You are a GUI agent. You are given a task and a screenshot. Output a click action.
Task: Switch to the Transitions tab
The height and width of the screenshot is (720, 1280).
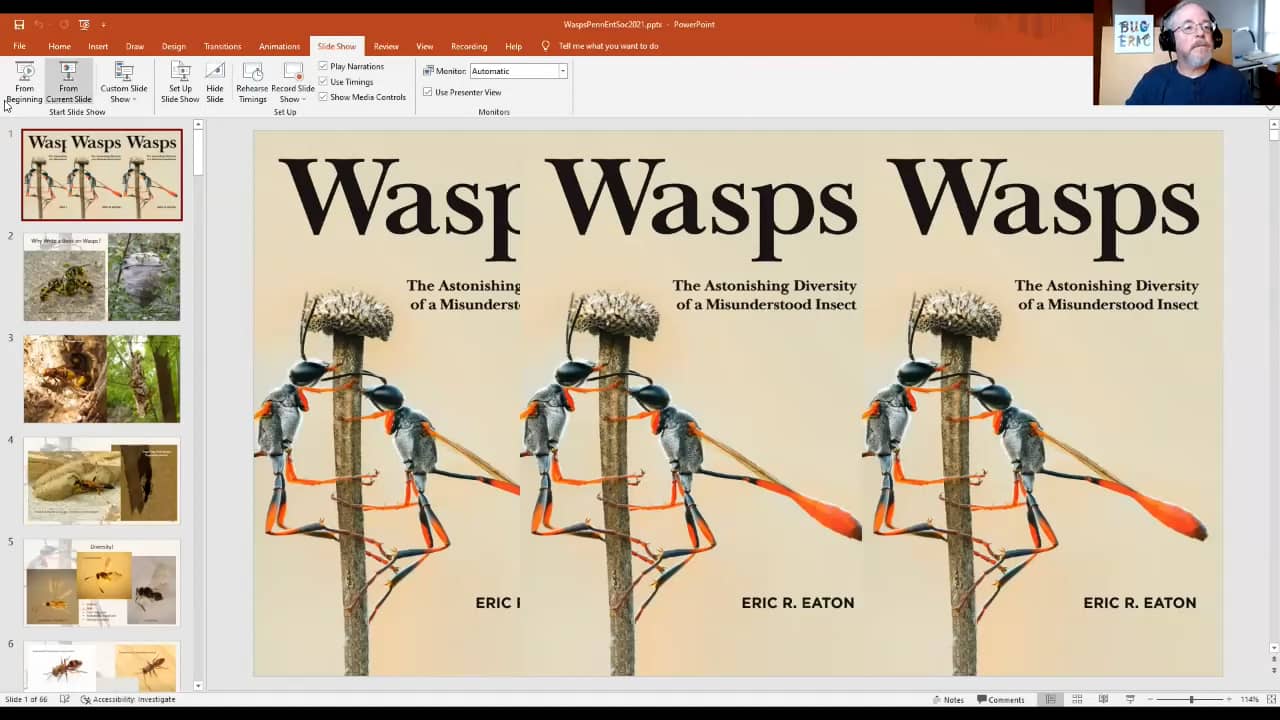pyautogui.click(x=222, y=46)
